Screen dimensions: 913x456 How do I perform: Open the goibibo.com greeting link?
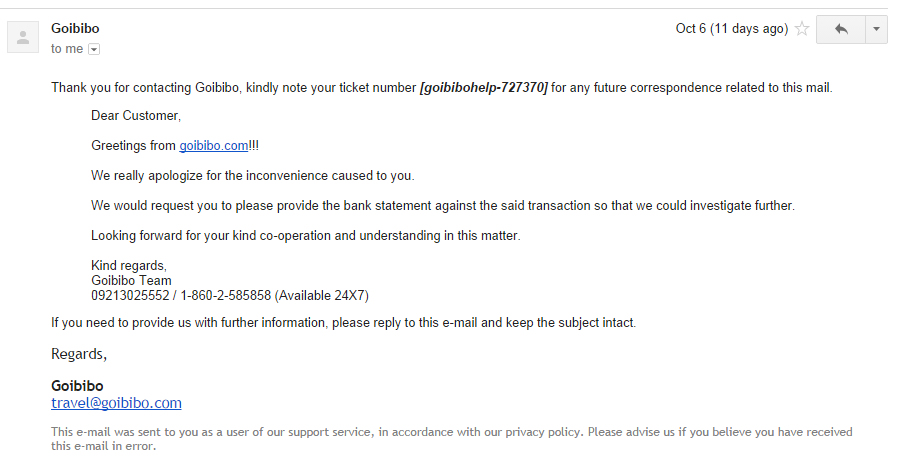click(213, 146)
